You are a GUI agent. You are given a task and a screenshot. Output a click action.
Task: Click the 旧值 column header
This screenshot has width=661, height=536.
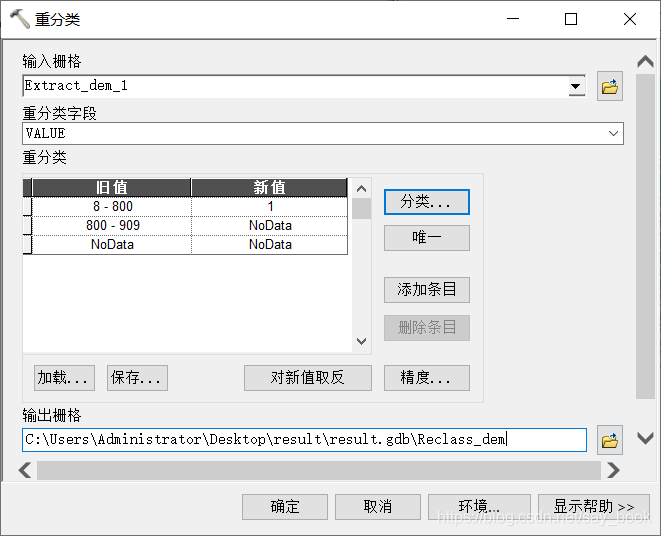point(112,188)
